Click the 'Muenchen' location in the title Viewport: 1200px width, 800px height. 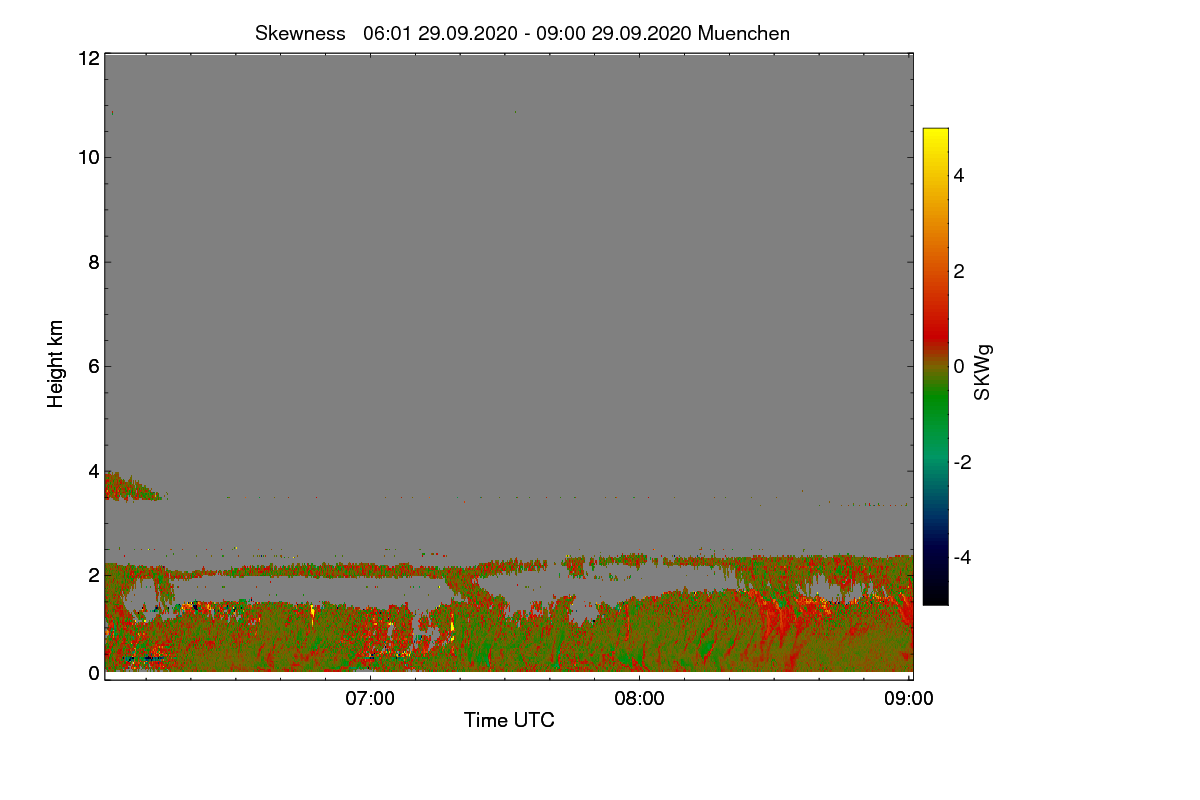click(x=744, y=33)
